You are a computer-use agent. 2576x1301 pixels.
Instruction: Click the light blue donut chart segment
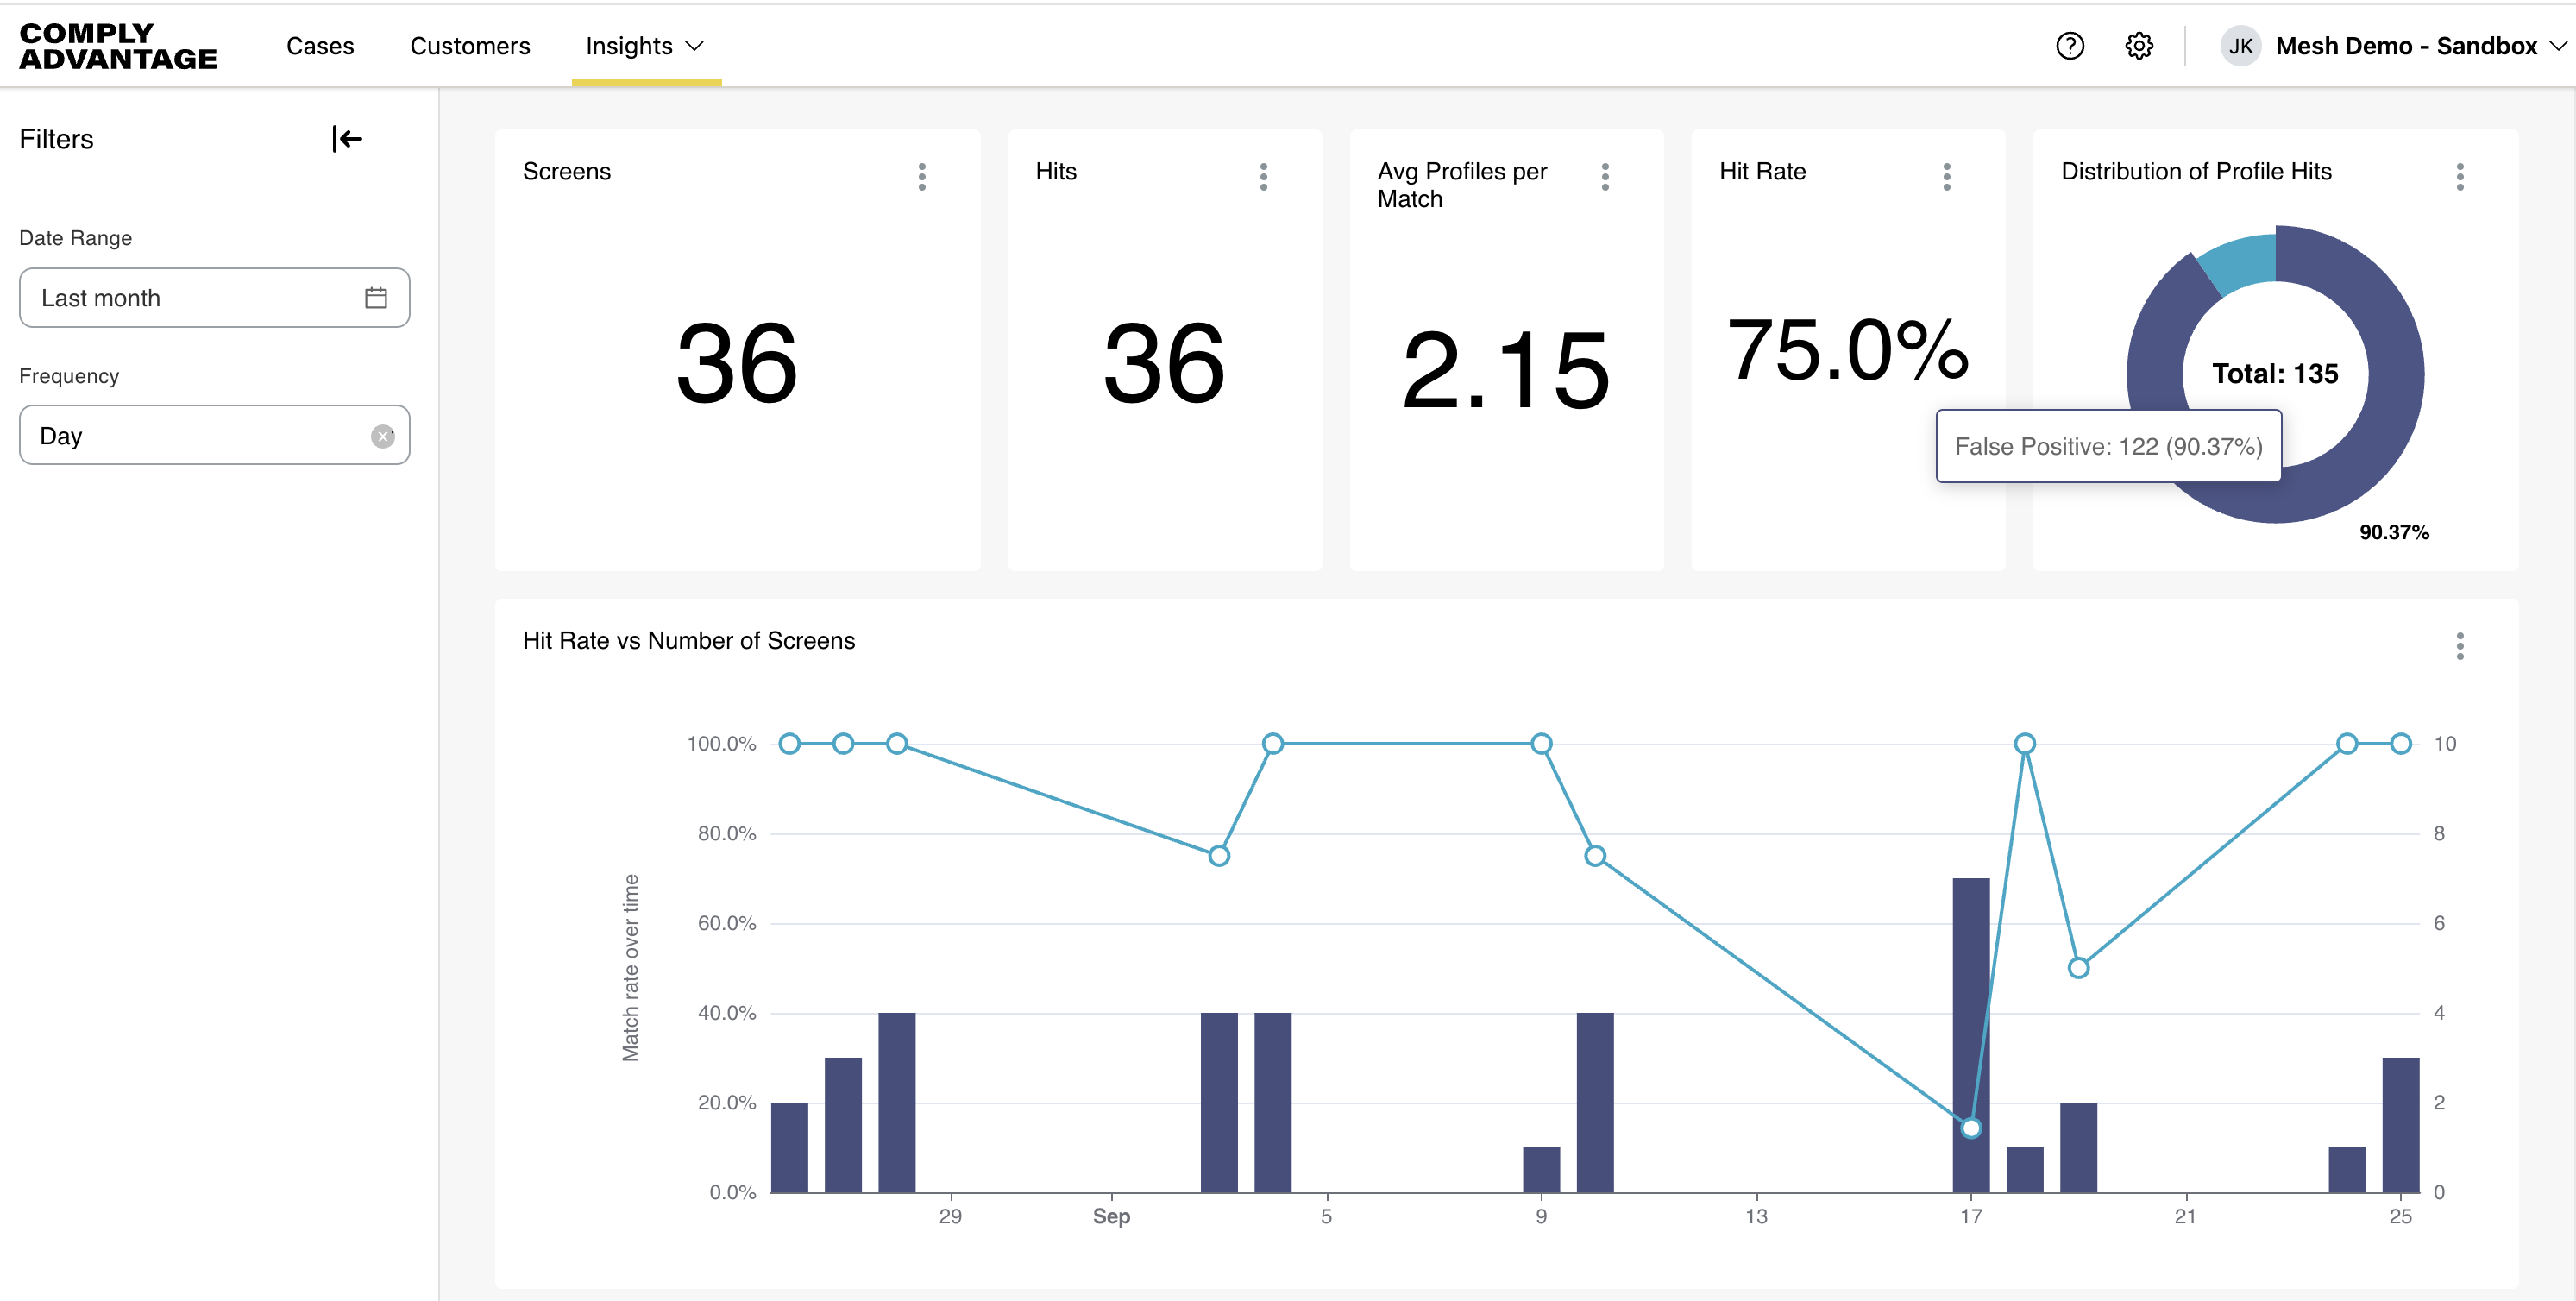click(2240, 260)
